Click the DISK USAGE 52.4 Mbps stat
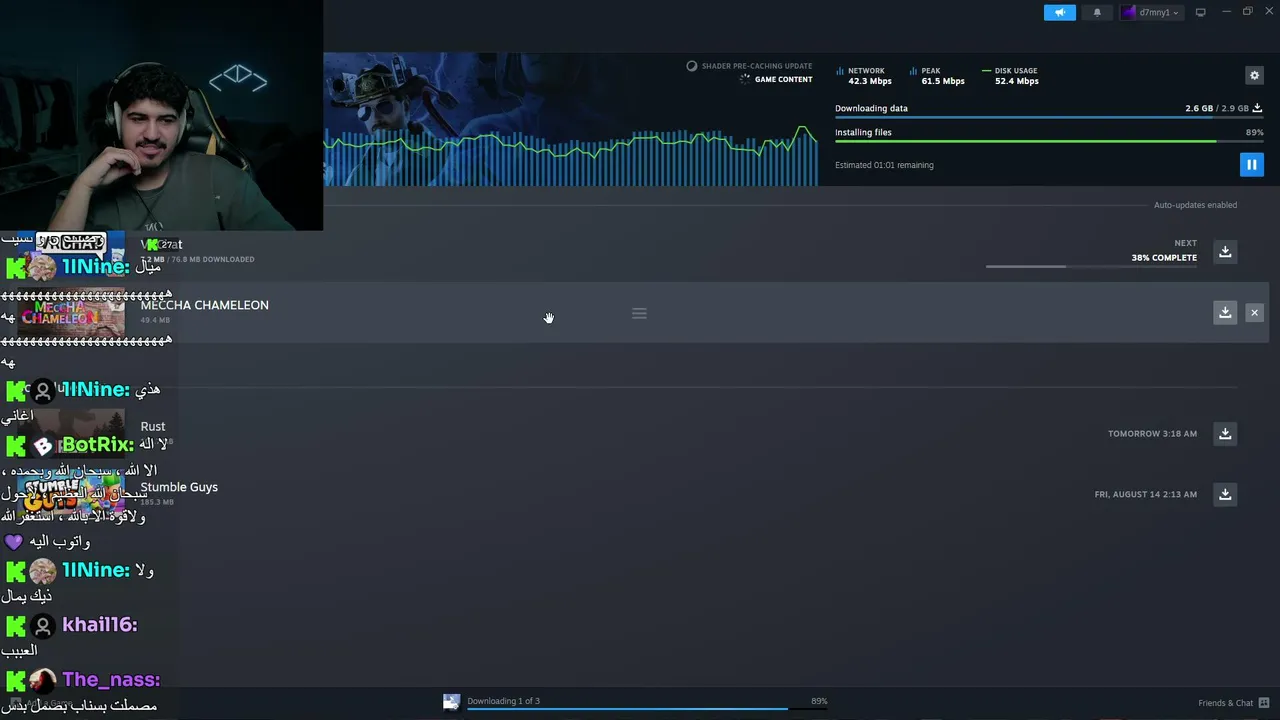Viewport: 1280px width, 720px height. tap(1010, 76)
